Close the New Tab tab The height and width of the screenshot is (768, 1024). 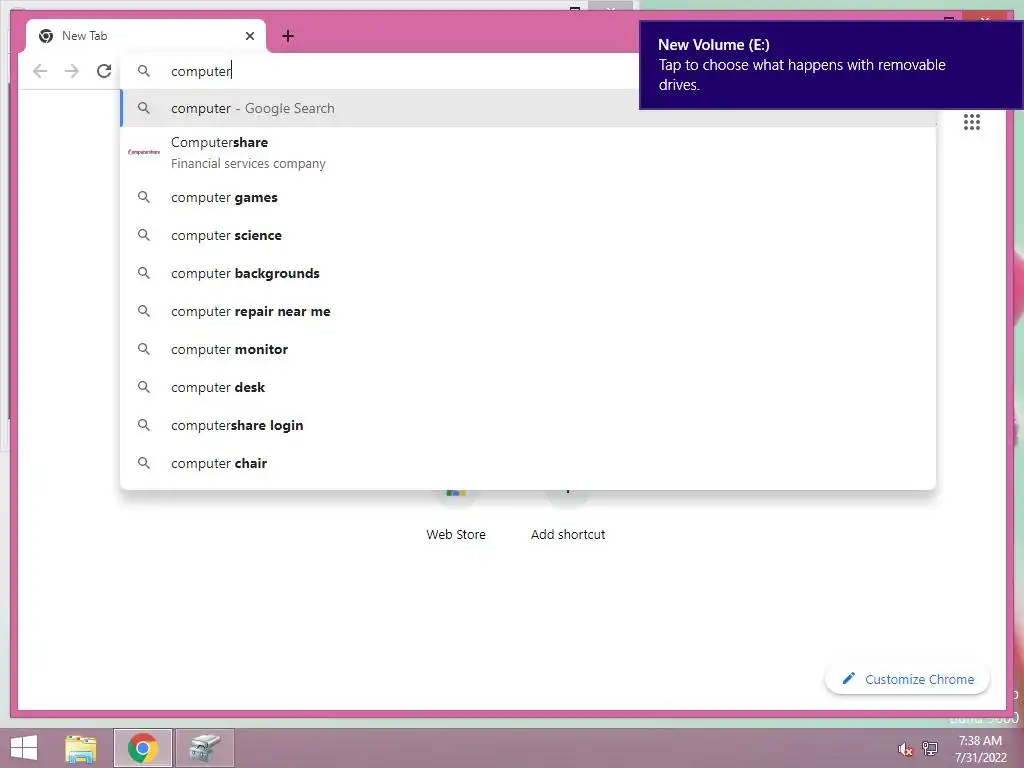[x=249, y=36]
